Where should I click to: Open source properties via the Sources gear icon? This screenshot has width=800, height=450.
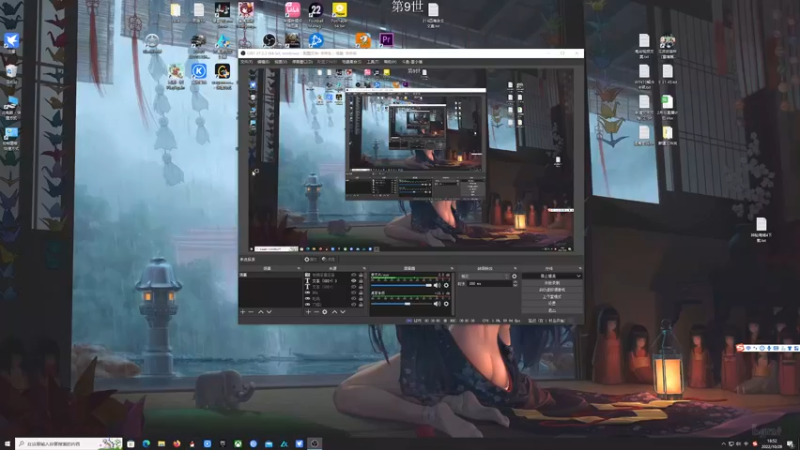click(x=324, y=312)
